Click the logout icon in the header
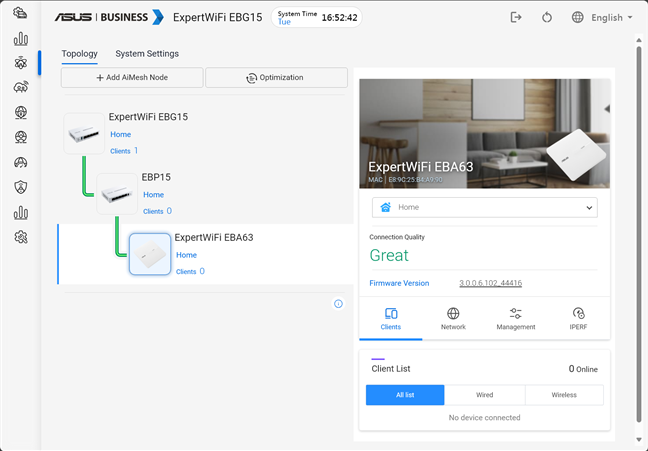 click(516, 17)
